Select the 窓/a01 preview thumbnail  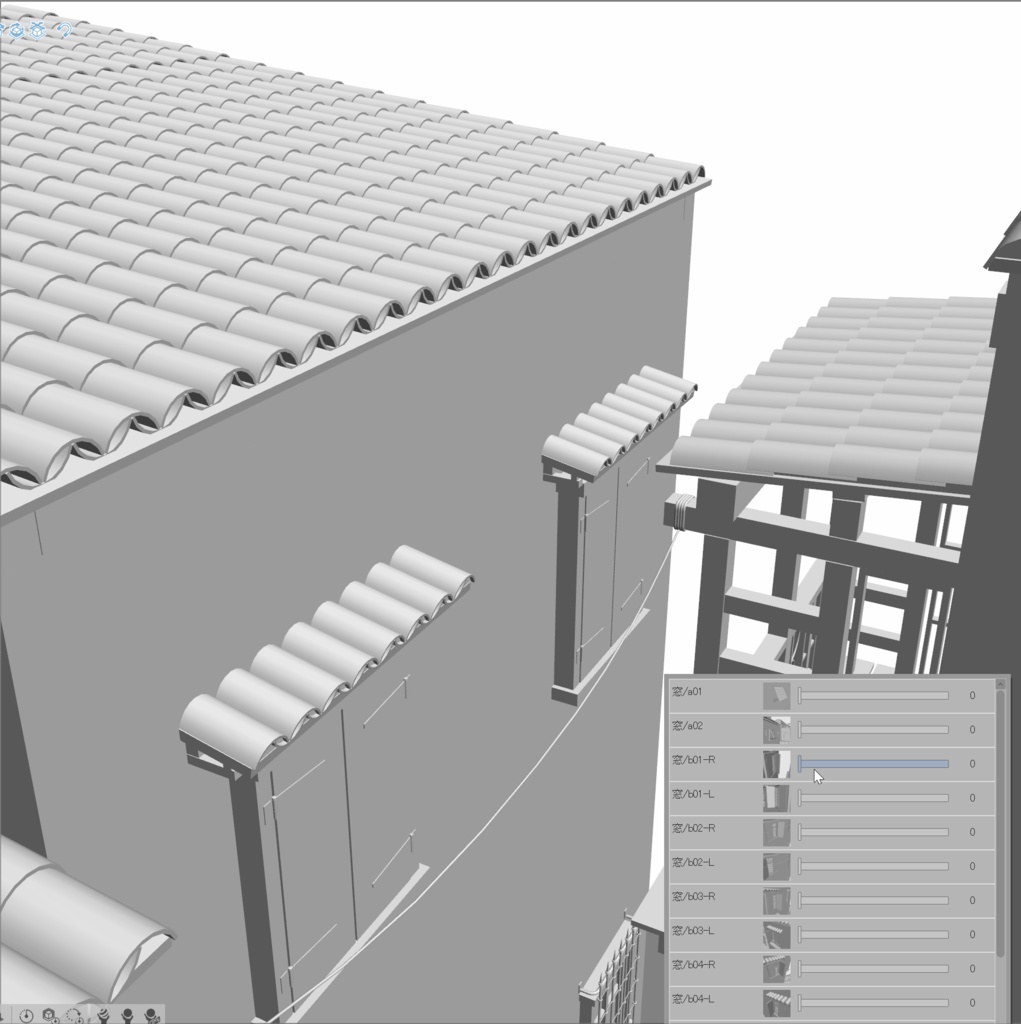point(777,696)
